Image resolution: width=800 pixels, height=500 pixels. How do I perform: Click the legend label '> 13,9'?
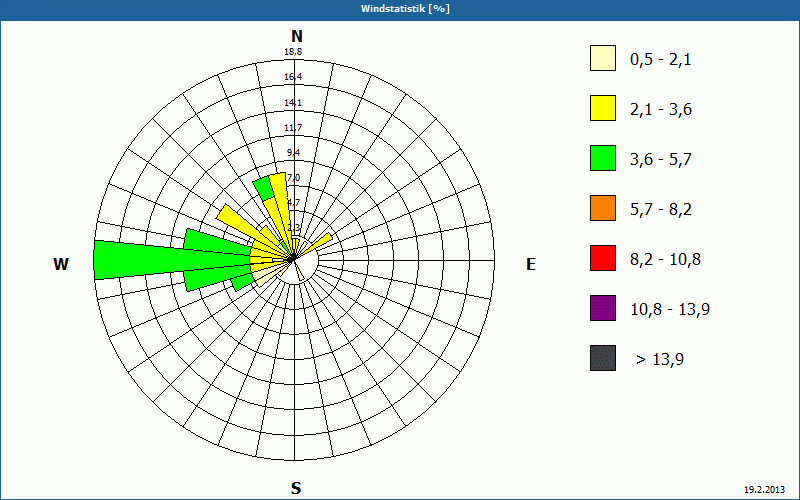(x=660, y=360)
